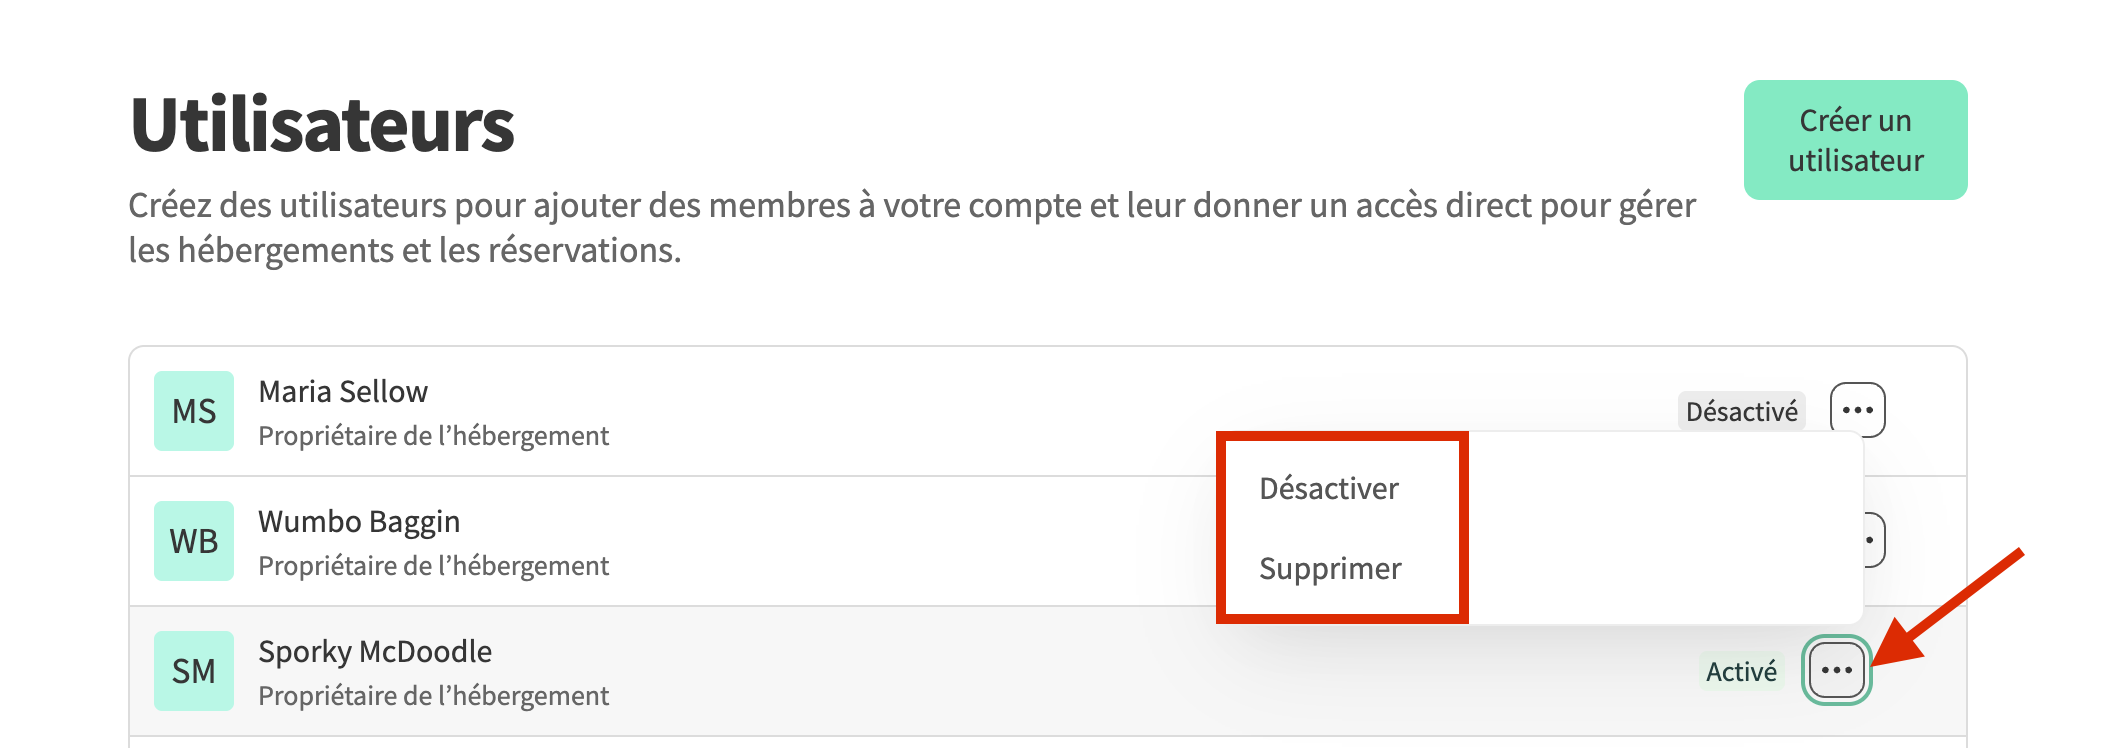Click the role text under Sporky McDoodle
This screenshot has width=2124, height=748.
tap(433, 696)
